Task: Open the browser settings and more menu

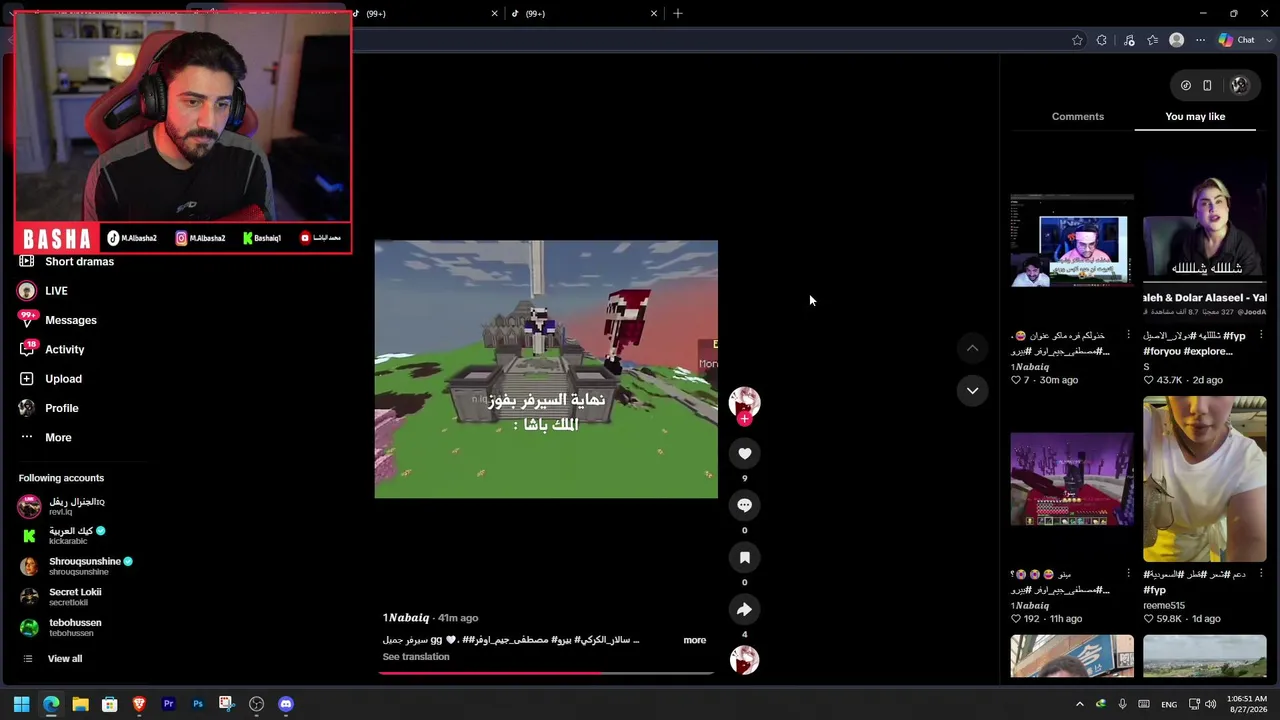Action: 1201,40
